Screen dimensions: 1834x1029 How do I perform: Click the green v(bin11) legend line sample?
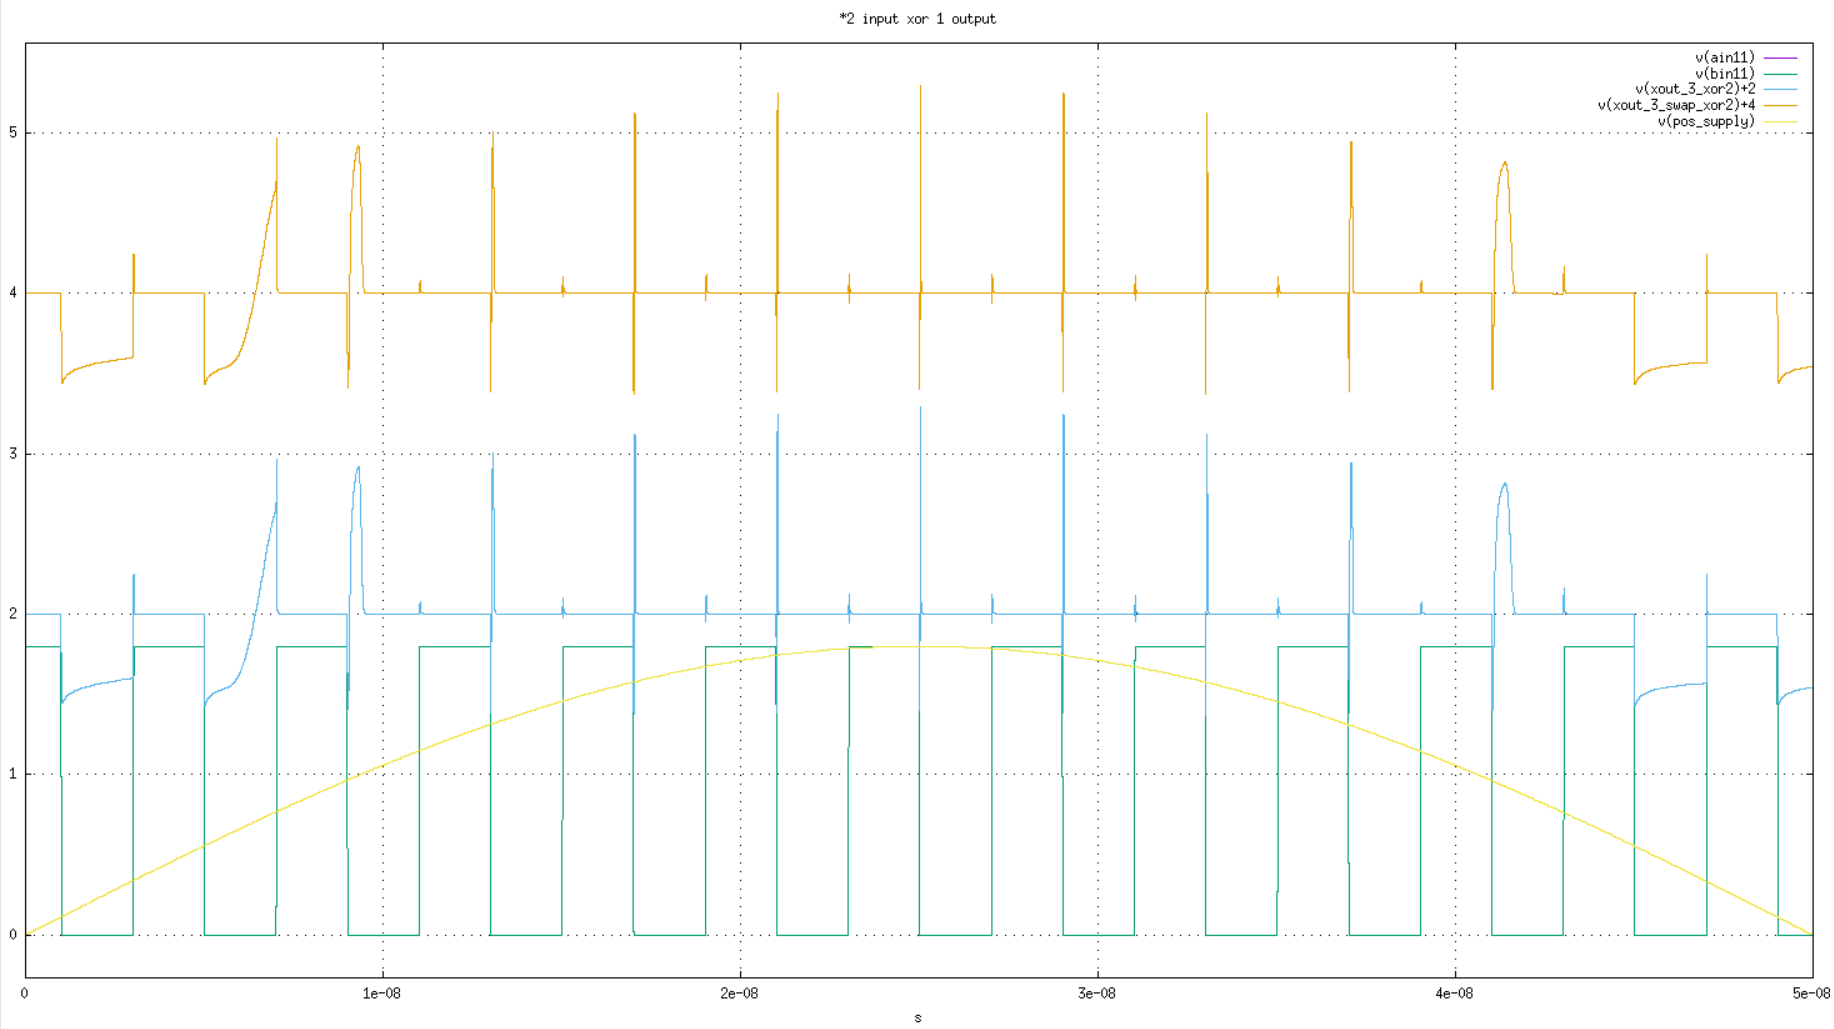click(1780, 74)
